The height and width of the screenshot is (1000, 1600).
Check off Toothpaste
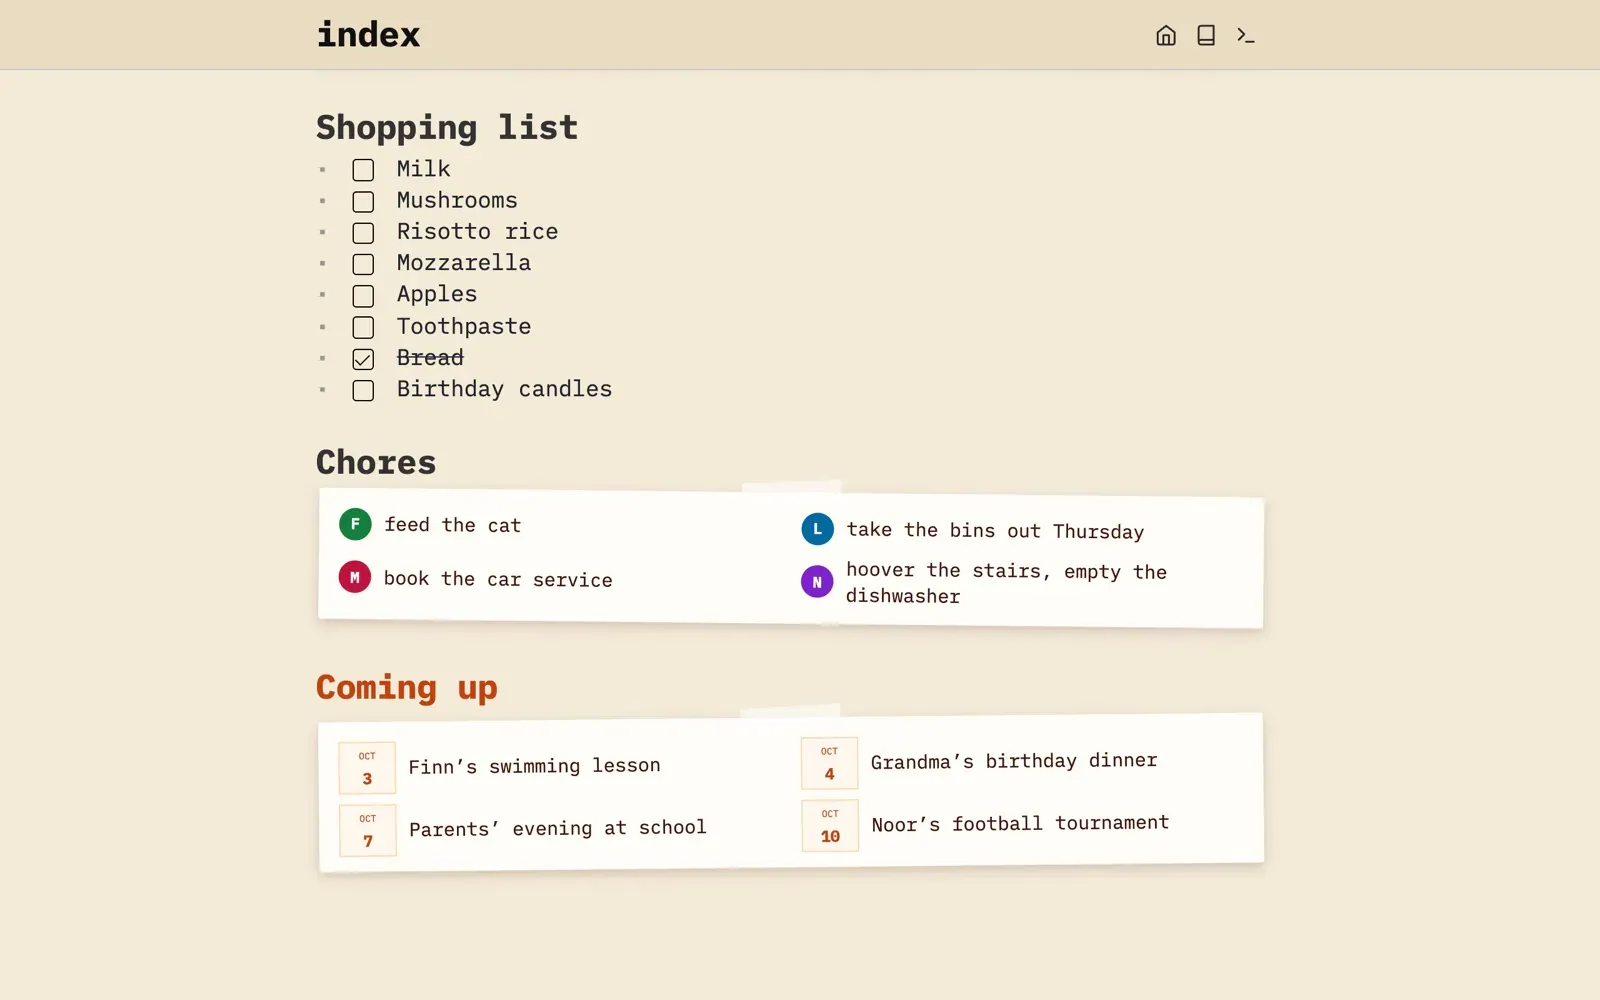(x=363, y=327)
